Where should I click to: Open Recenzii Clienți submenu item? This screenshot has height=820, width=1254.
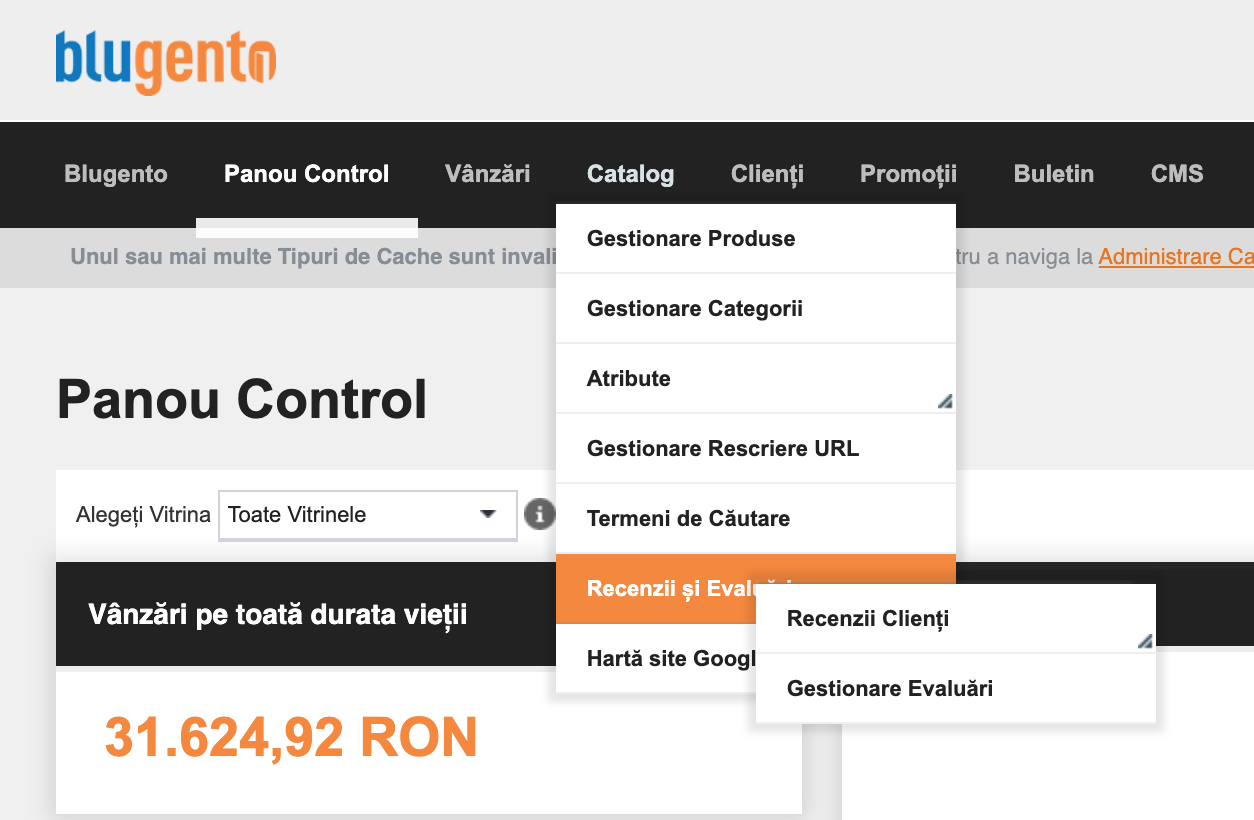tap(956, 618)
